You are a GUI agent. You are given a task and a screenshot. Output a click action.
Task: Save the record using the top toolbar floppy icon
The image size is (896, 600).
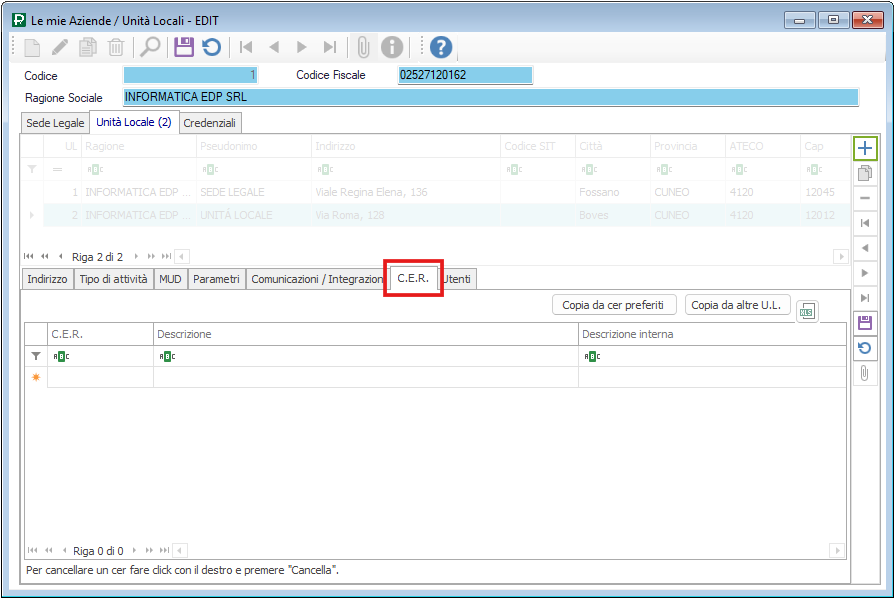tap(183, 47)
